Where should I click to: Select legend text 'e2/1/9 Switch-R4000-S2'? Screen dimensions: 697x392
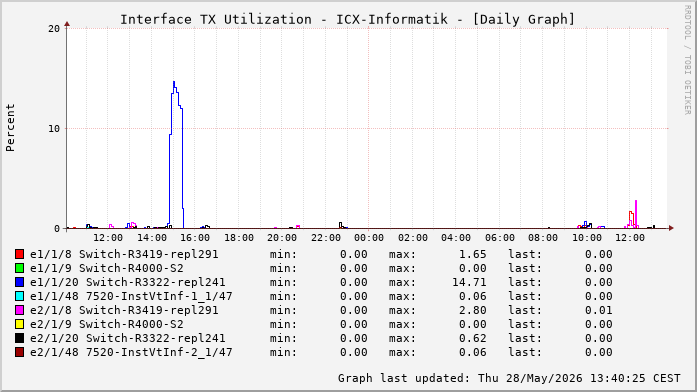point(107,324)
